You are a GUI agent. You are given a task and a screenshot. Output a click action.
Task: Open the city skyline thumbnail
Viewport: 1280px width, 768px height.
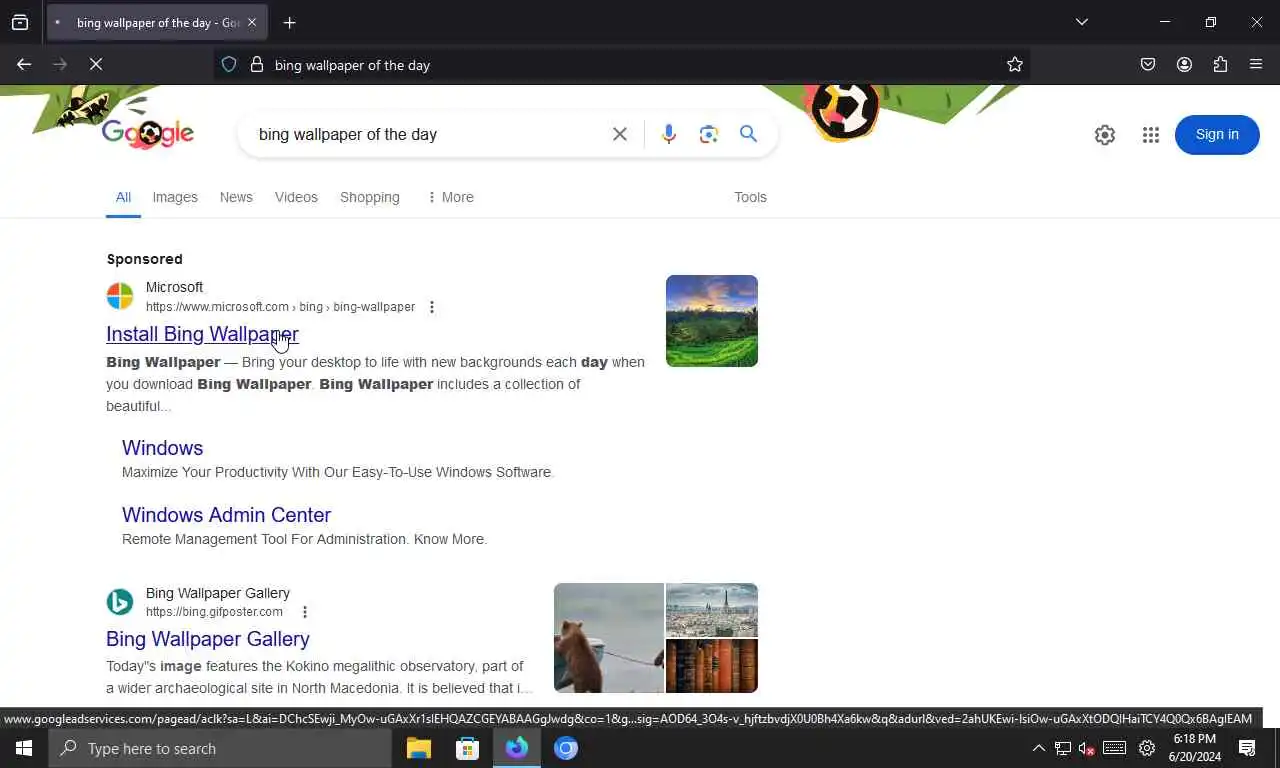[712, 610]
